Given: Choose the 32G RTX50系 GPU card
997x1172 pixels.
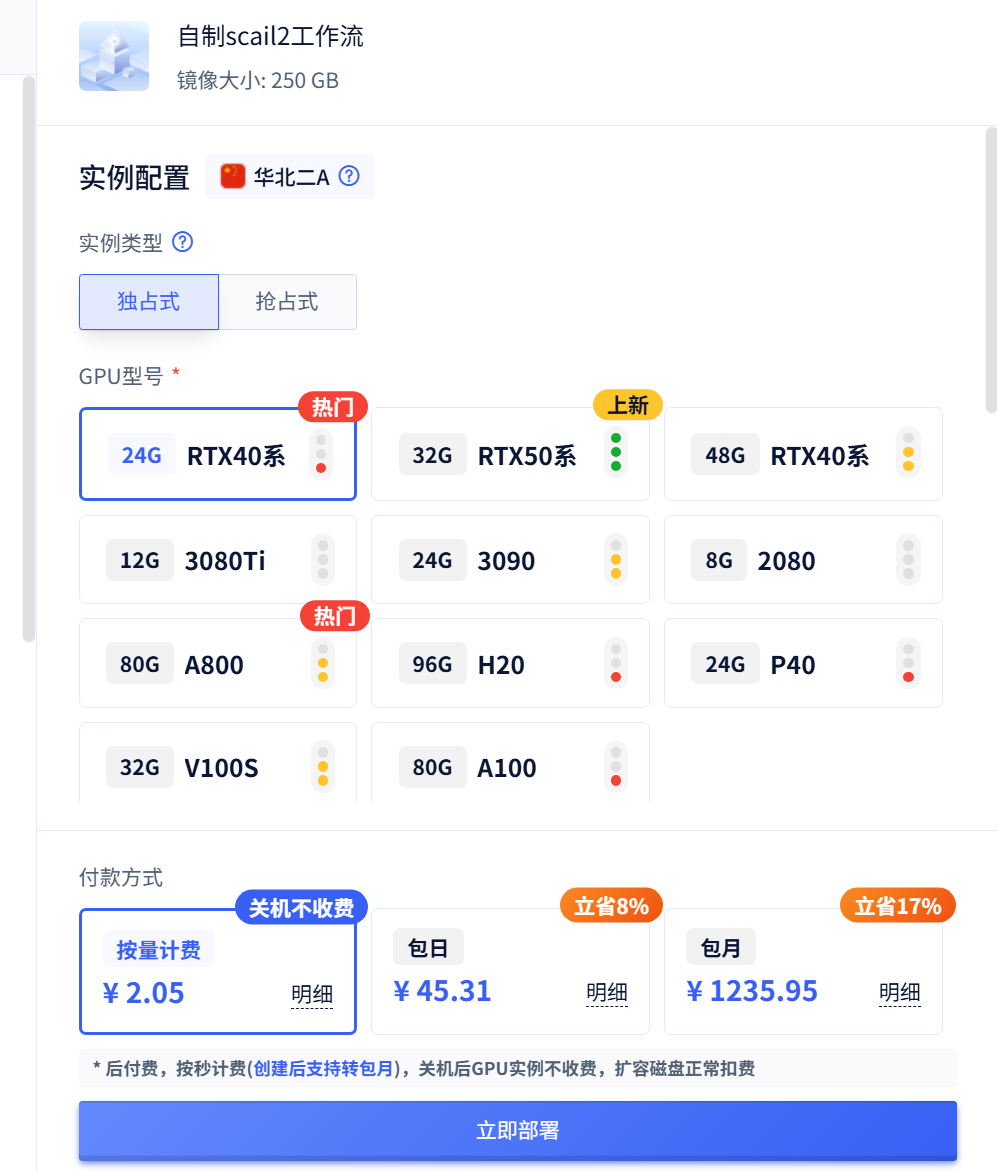Looking at the screenshot, I should [510, 454].
